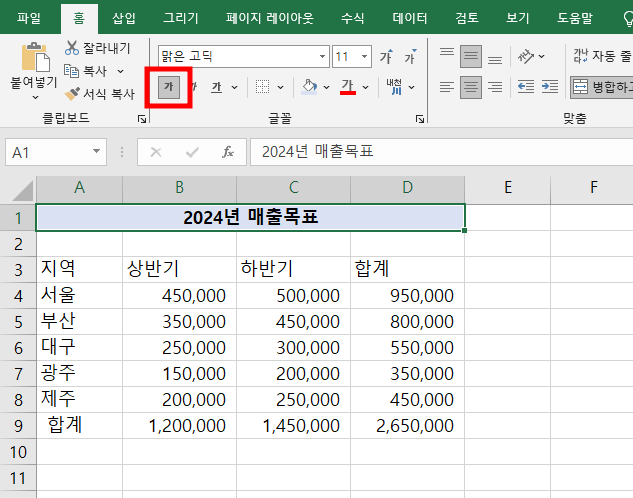Switch to the 검토 tab

point(467,18)
